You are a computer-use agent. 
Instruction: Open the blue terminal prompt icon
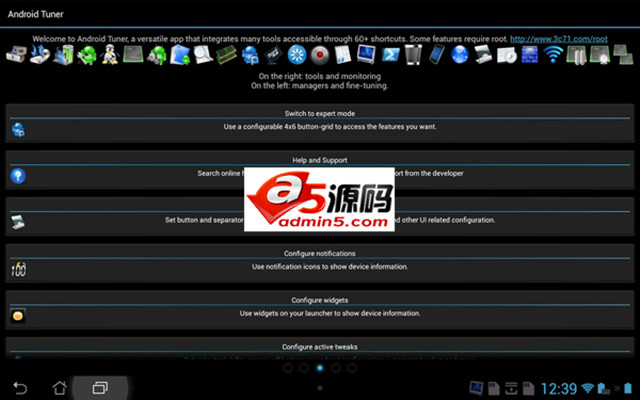pyautogui.click(x=390, y=55)
